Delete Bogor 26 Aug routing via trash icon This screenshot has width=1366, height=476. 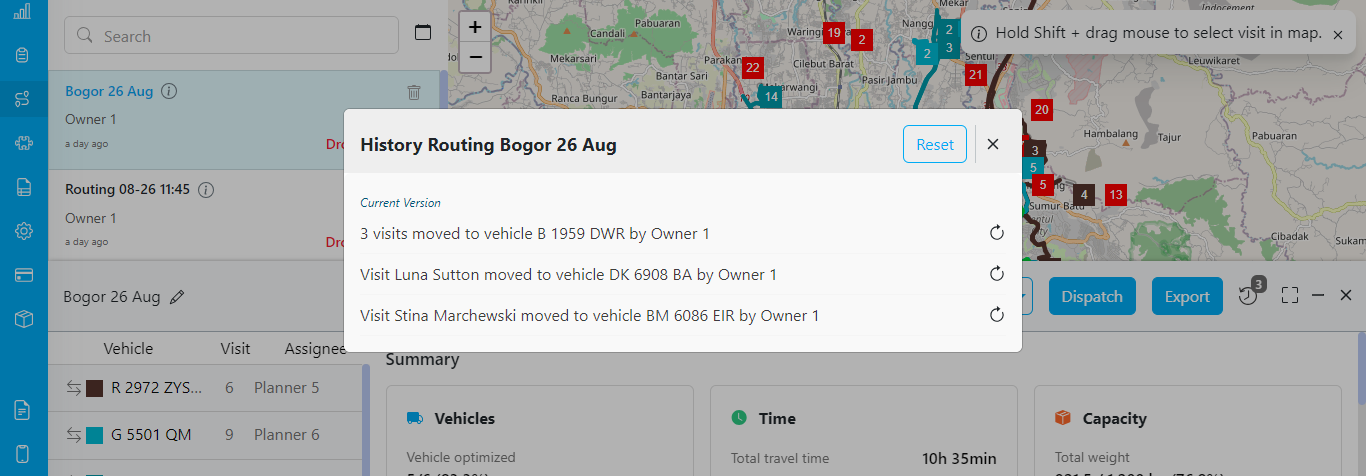414,92
